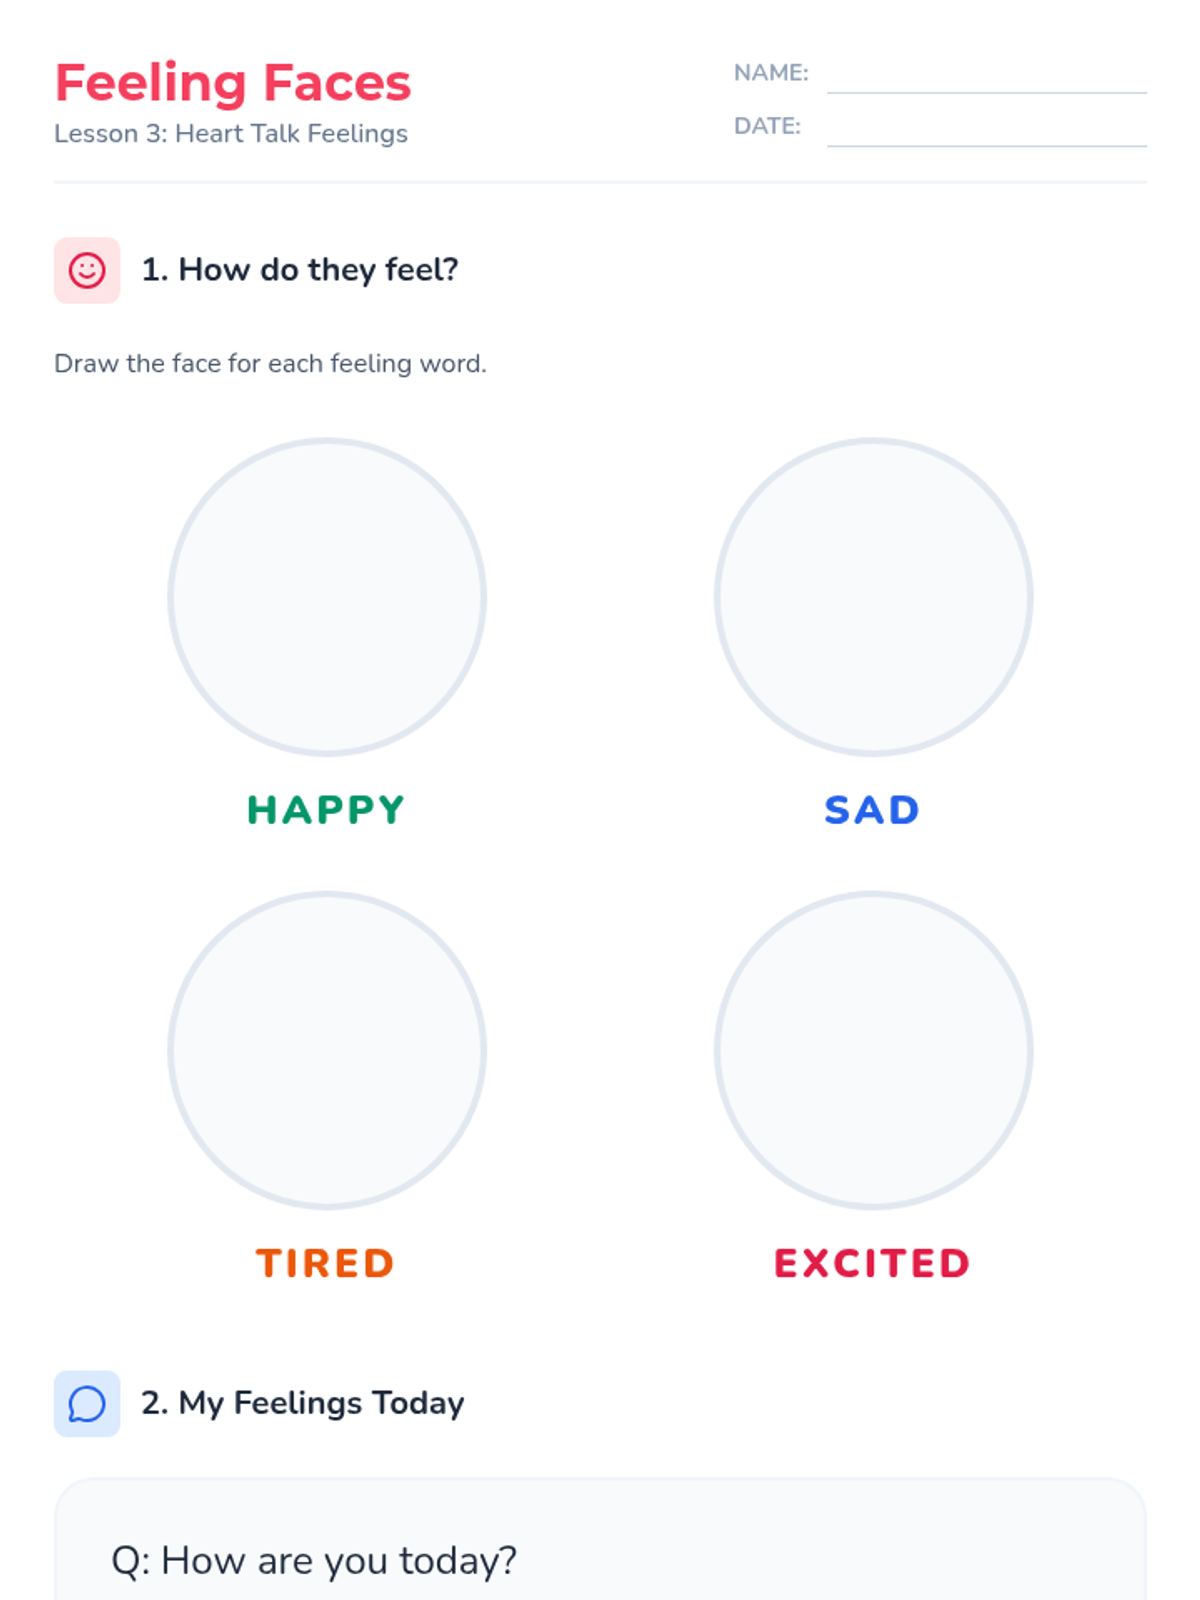The width and height of the screenshot is (1200, 1600).
Task: Click the DATE: label text
Action: point(767,127)
